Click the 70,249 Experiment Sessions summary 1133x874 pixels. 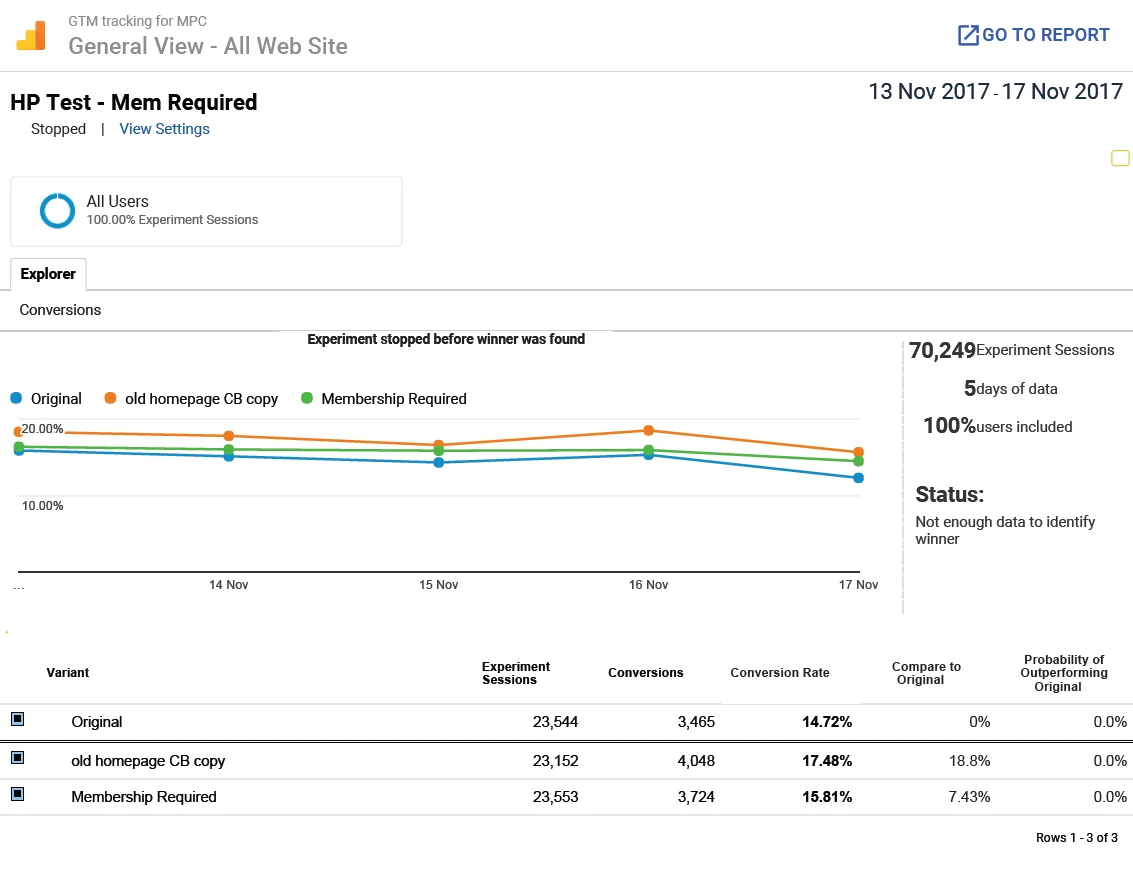pos(1012,350)
